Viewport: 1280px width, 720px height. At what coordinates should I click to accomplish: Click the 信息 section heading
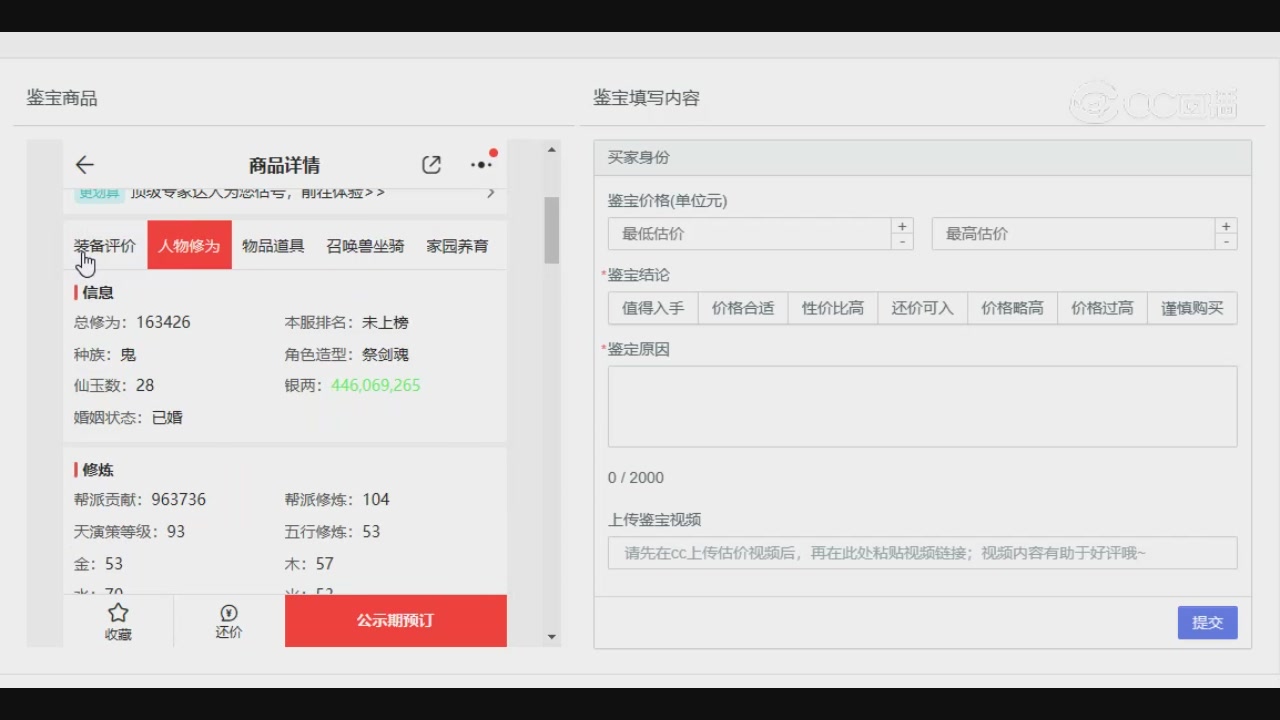98,292
